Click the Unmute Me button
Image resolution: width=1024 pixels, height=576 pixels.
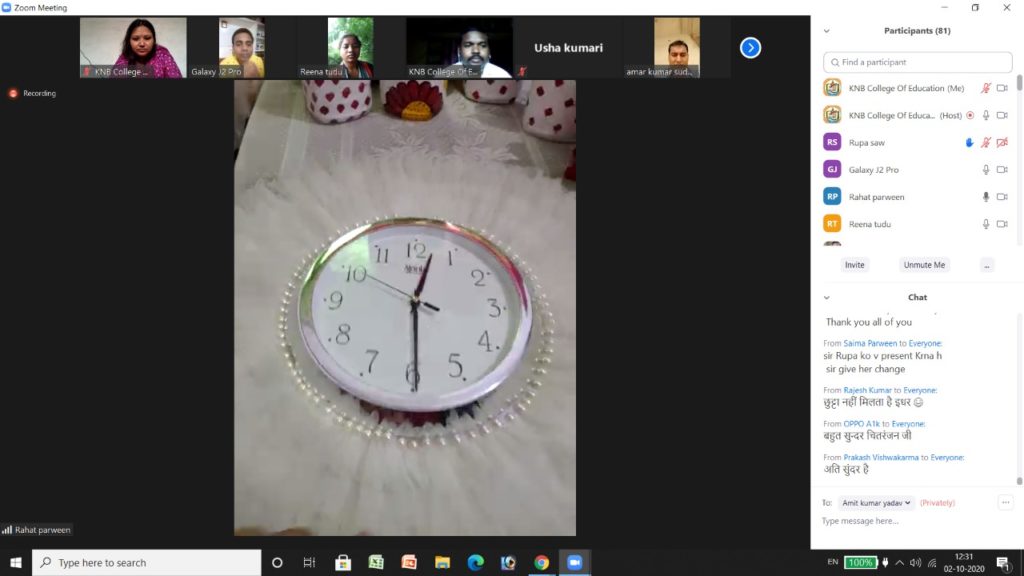point(924,265)
